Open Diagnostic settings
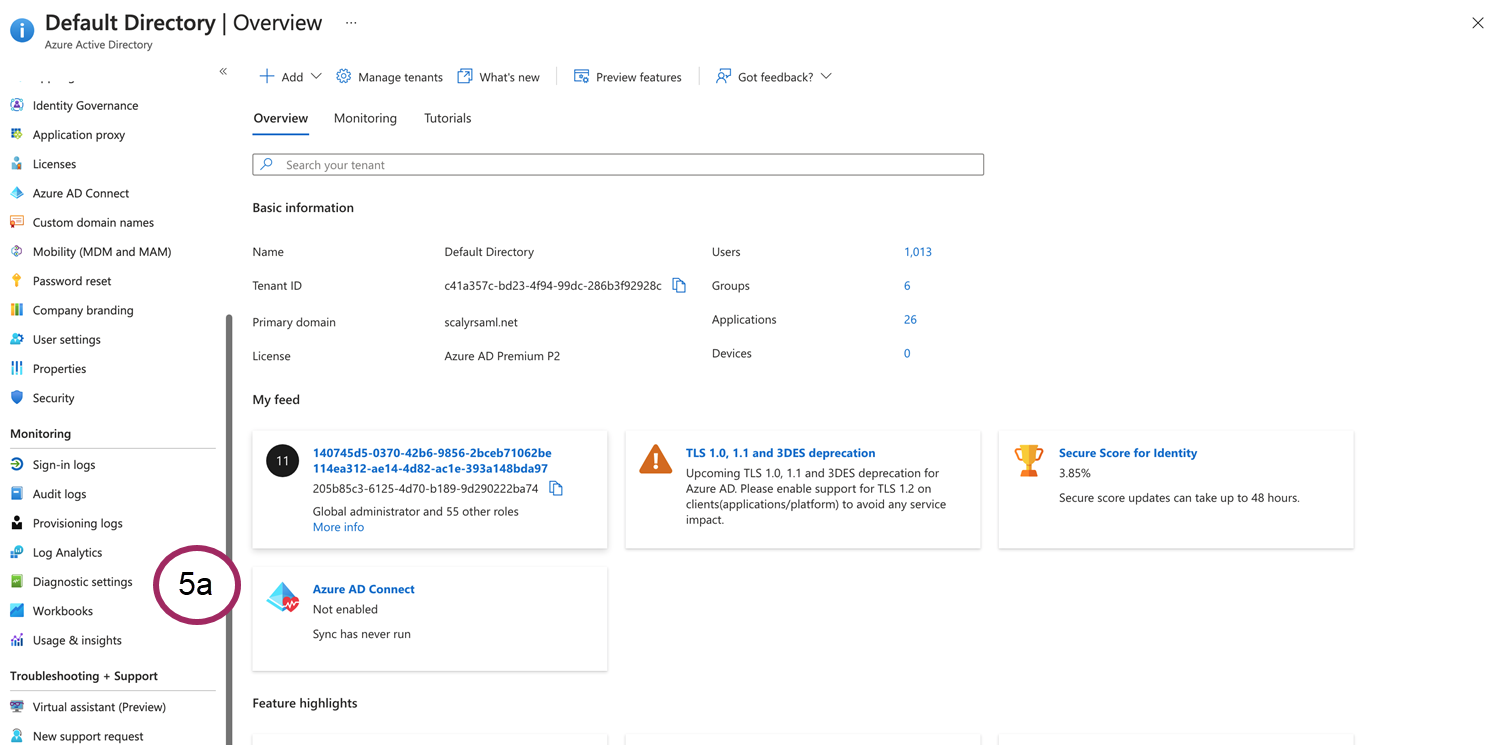Viewport: 1500px width, 745px height. point(82,581)
